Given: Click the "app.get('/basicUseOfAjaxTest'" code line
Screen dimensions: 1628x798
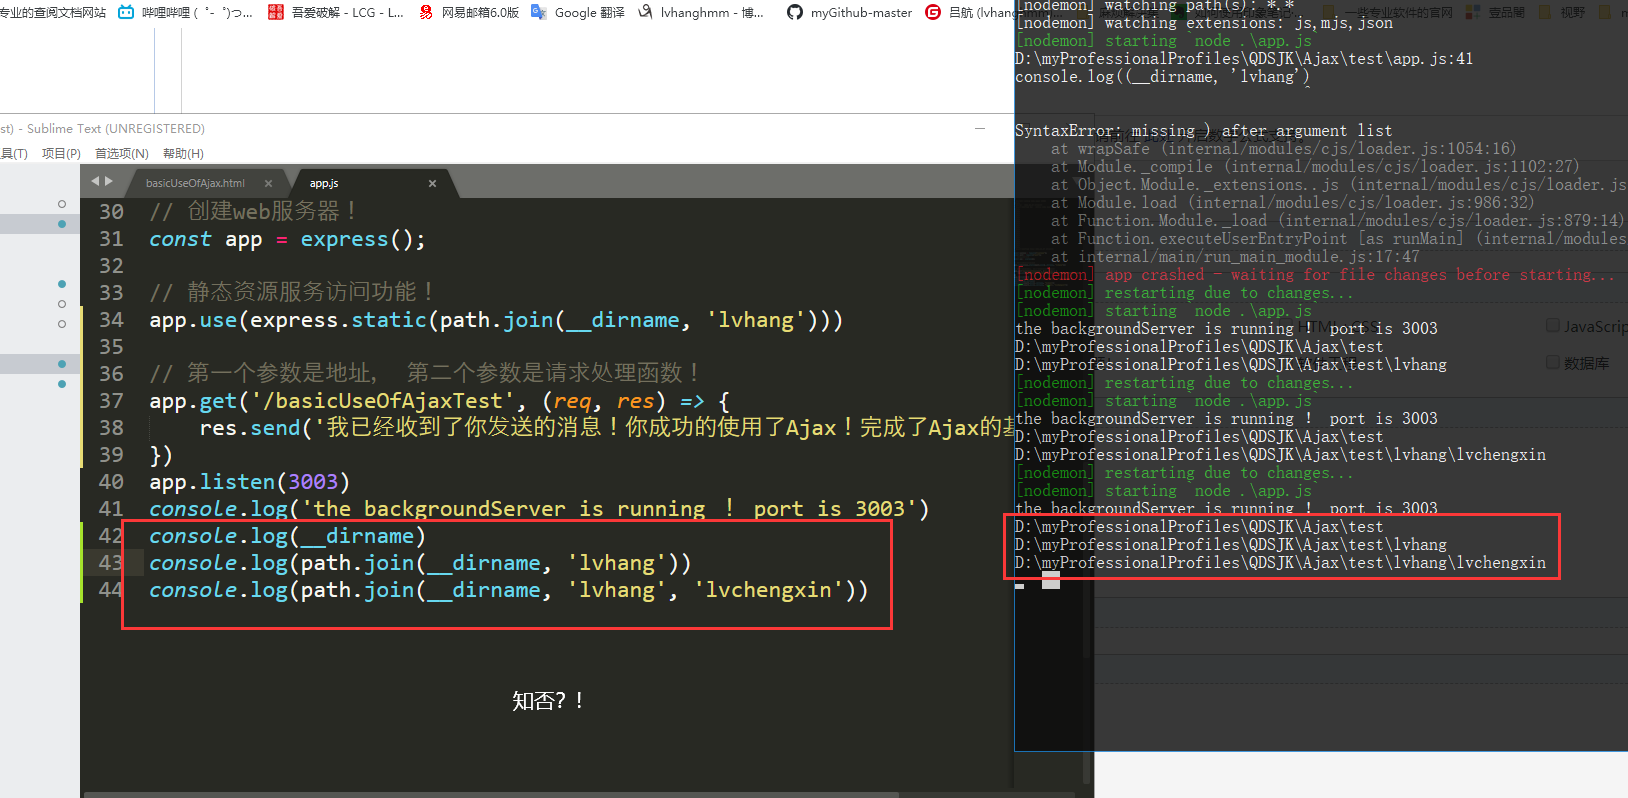Looking at the screenshot, I should coord(439,401).
